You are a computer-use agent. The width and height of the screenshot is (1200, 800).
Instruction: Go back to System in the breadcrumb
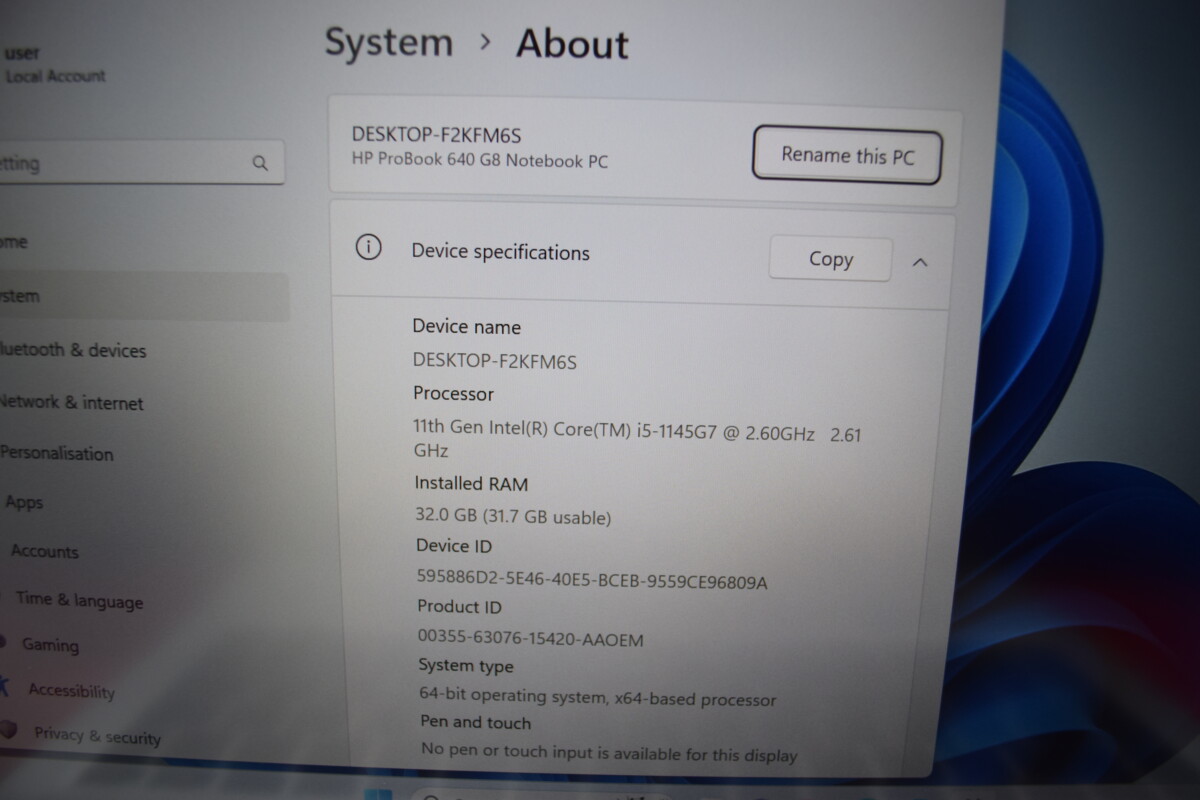tap(389, 43)
